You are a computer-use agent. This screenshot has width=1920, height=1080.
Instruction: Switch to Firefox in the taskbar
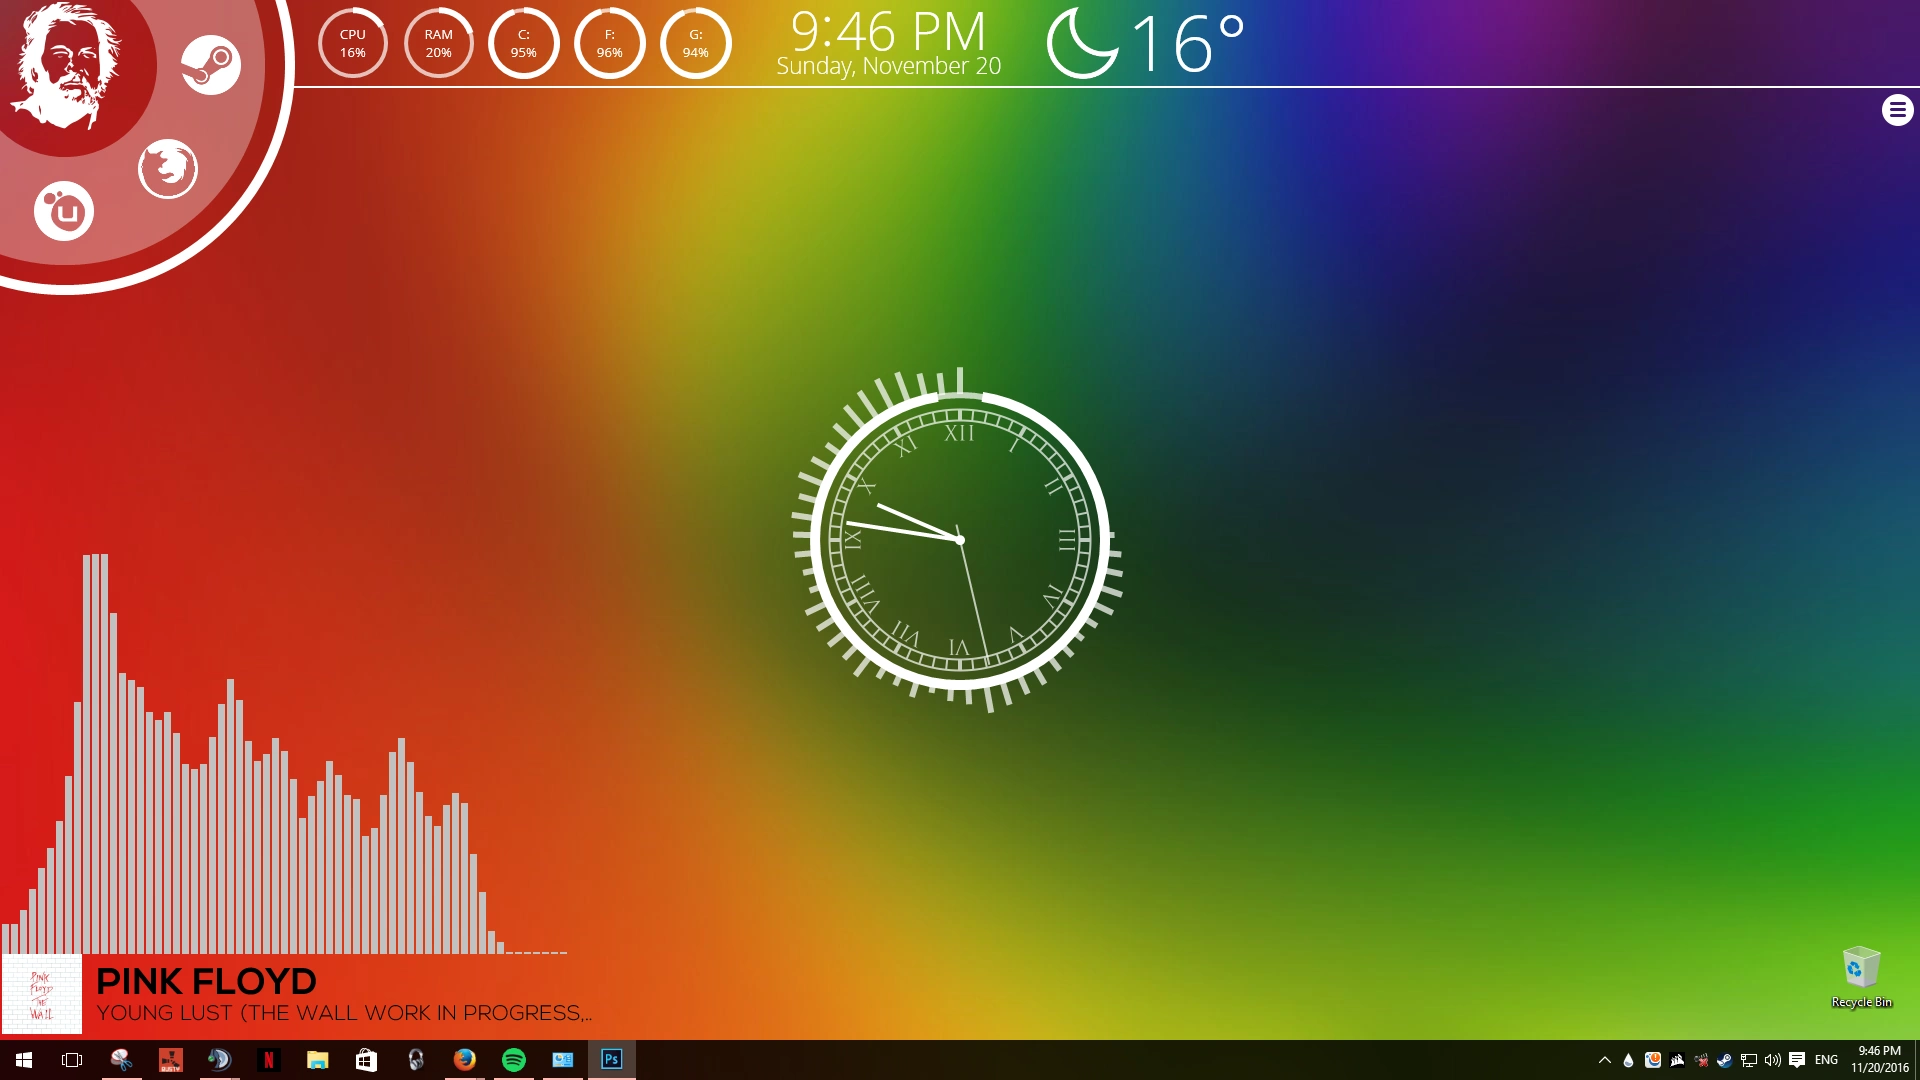pos(464,1060)
